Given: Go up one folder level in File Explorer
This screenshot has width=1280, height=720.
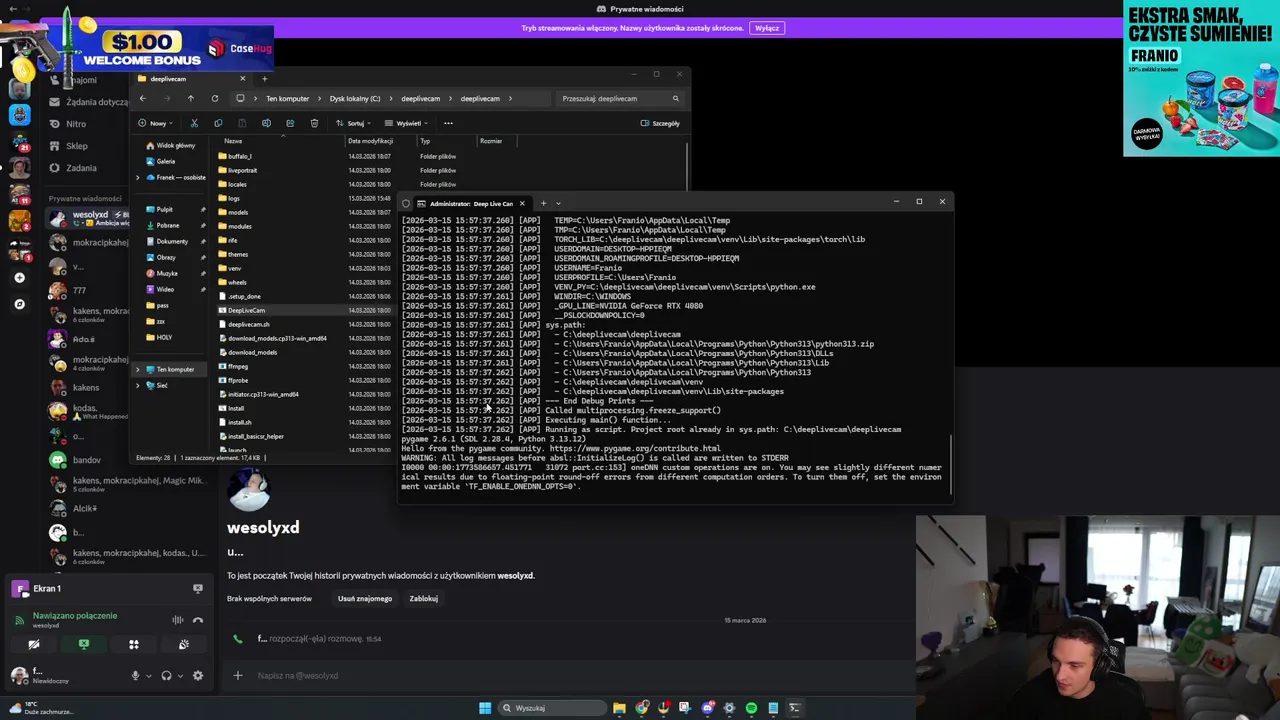Looking at the screenshot, I should 190,98.
